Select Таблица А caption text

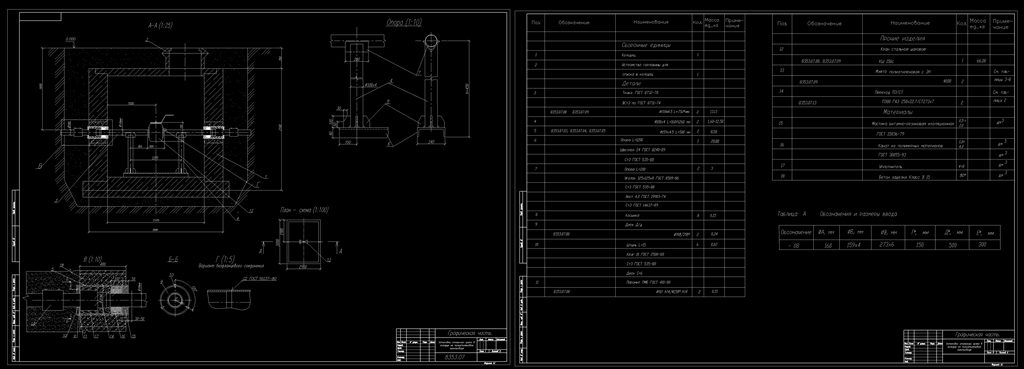click(x=792, y=214)
